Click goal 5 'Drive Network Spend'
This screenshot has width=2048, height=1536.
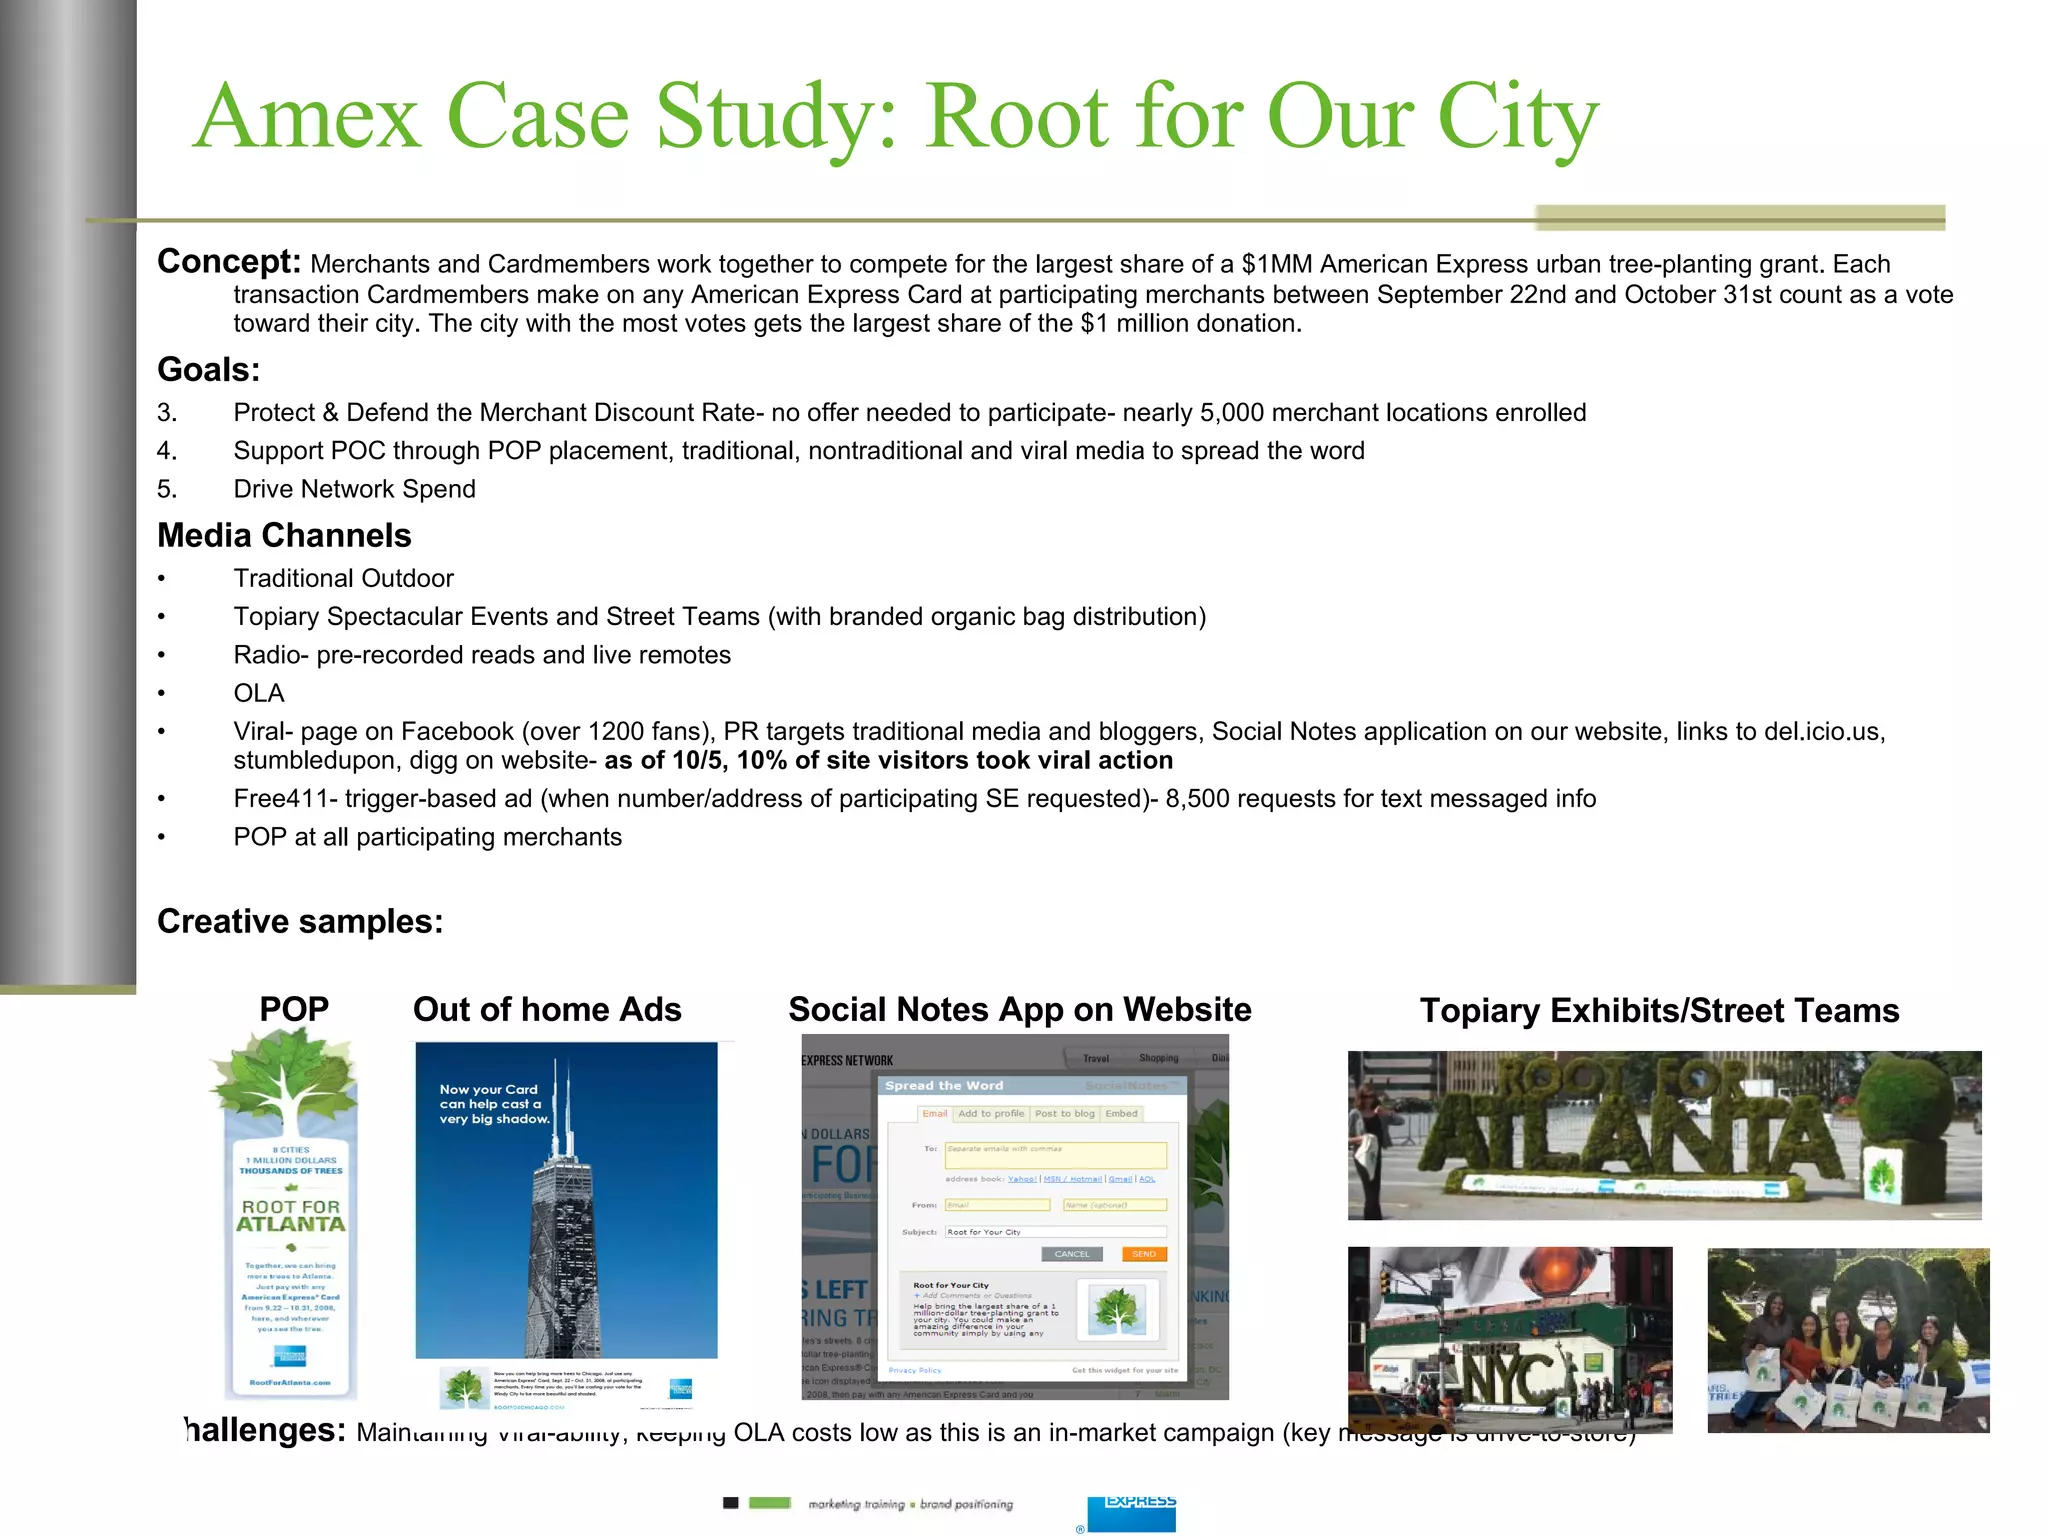pyautogui.click(x=354, y=489)
